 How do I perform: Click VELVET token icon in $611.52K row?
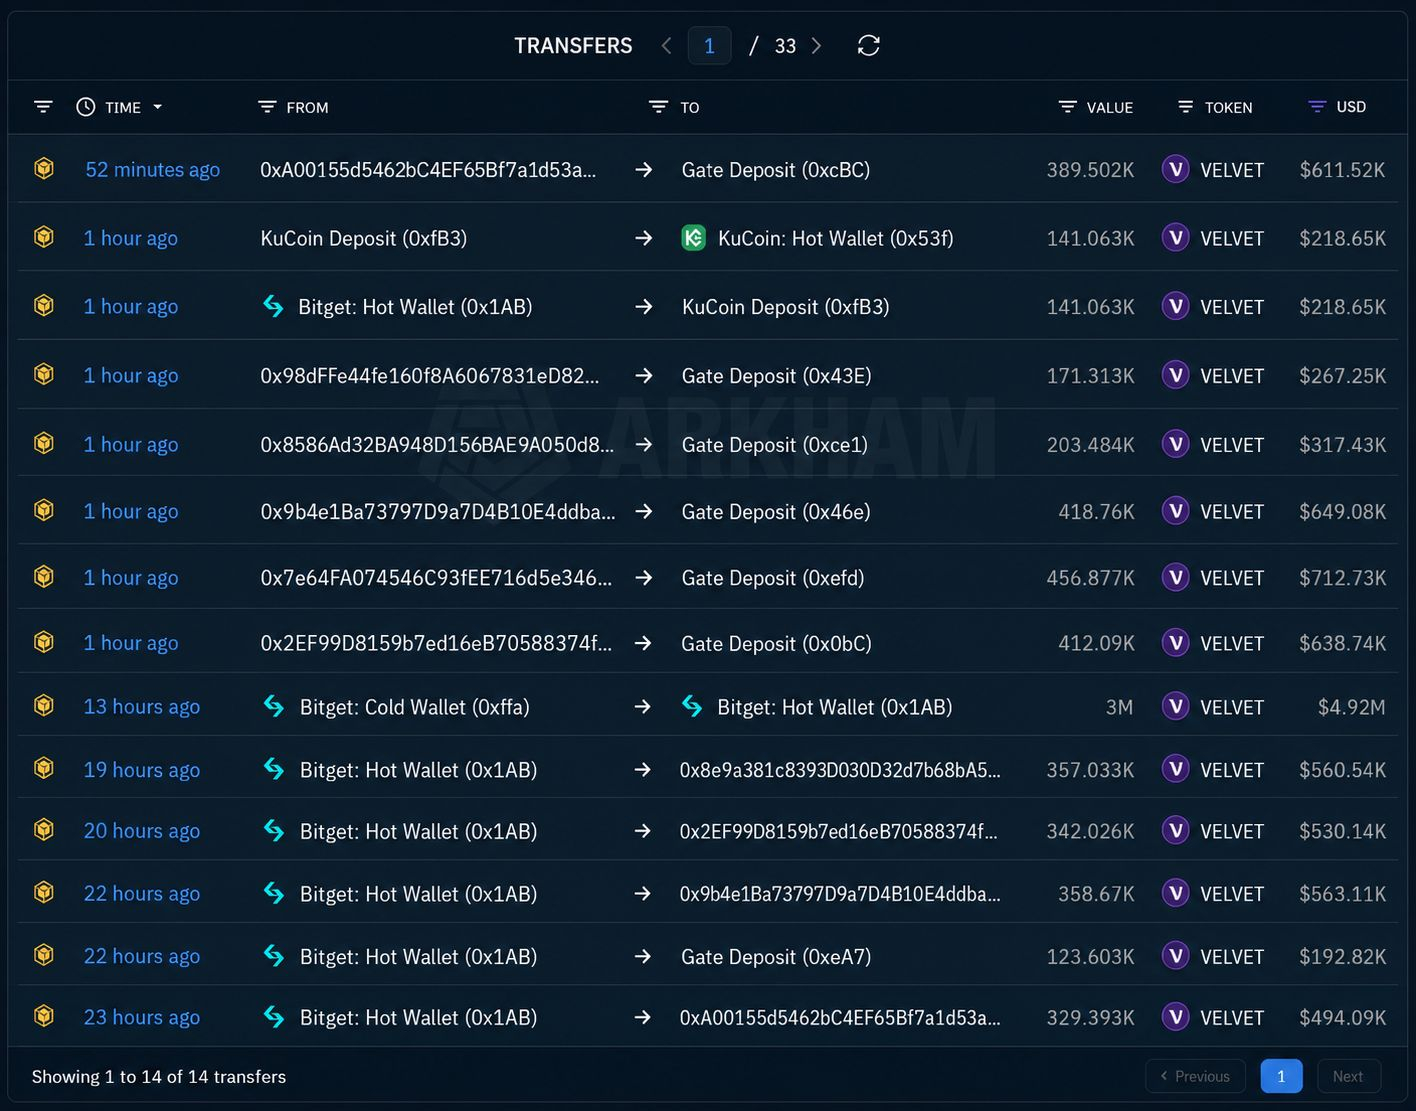pos(1176,169)
